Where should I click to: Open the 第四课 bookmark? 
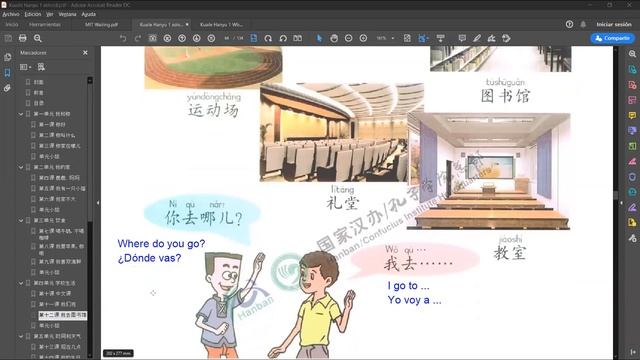click(59, 178)
